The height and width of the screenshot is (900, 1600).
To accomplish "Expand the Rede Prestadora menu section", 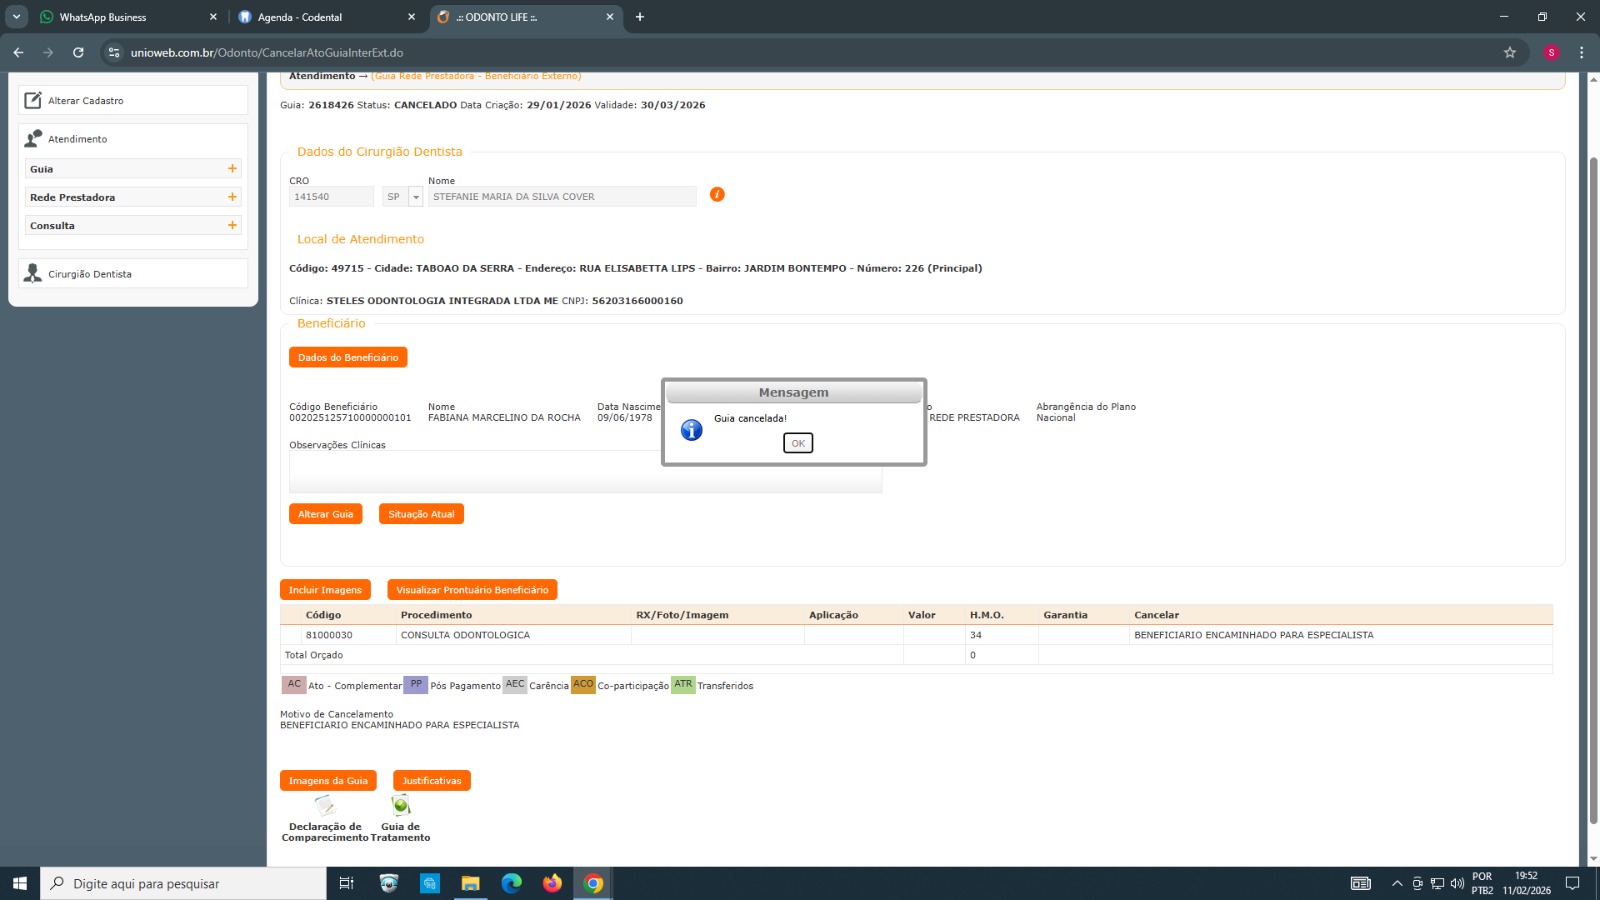I will (232, 197).
